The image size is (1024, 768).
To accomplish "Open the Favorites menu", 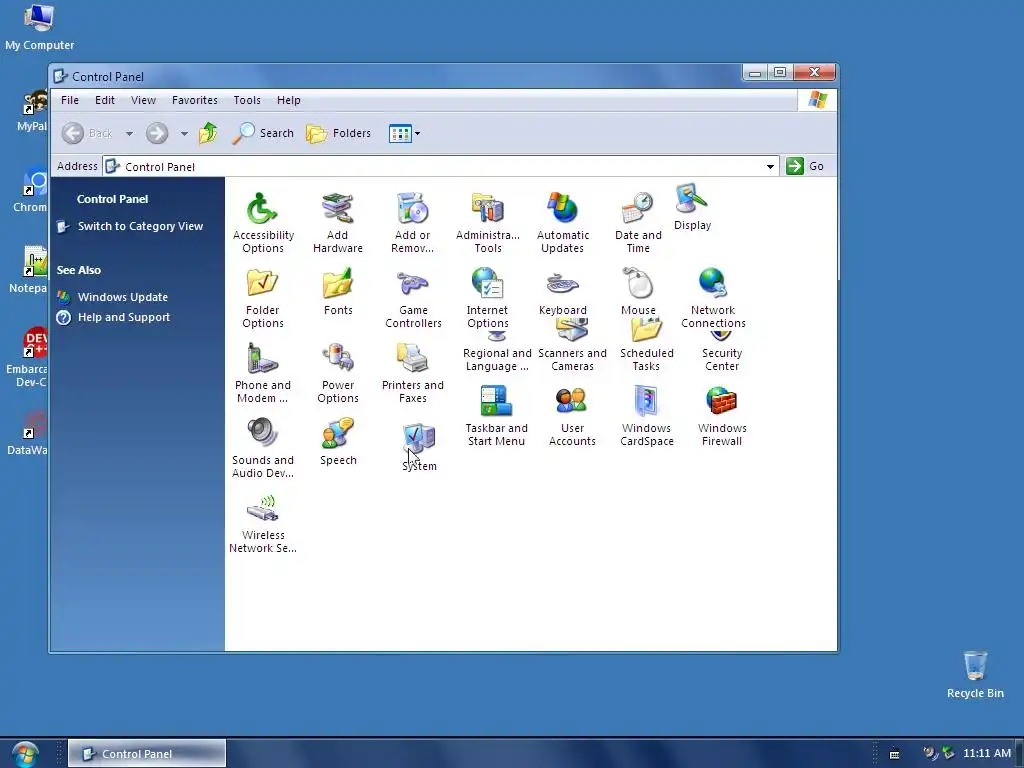I will pyautogui.click(x=195, y=100).
